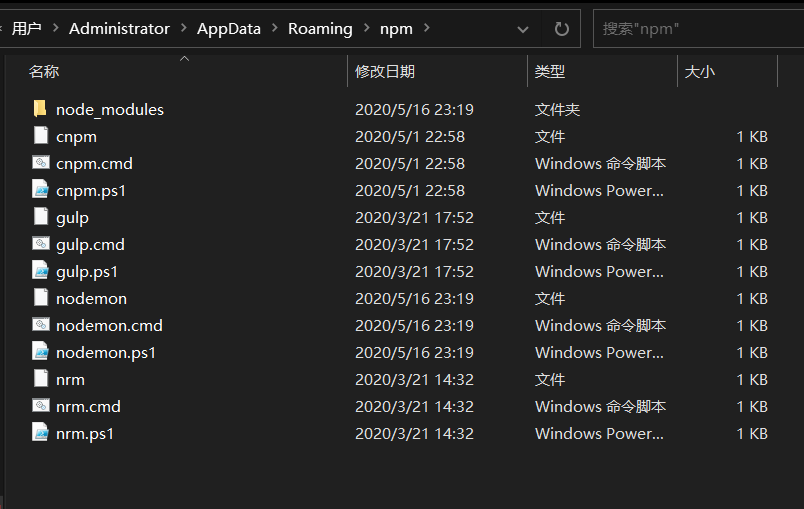804x509 pixels.
Task: Sort by the 类型 column header
Action: (549, 71)
